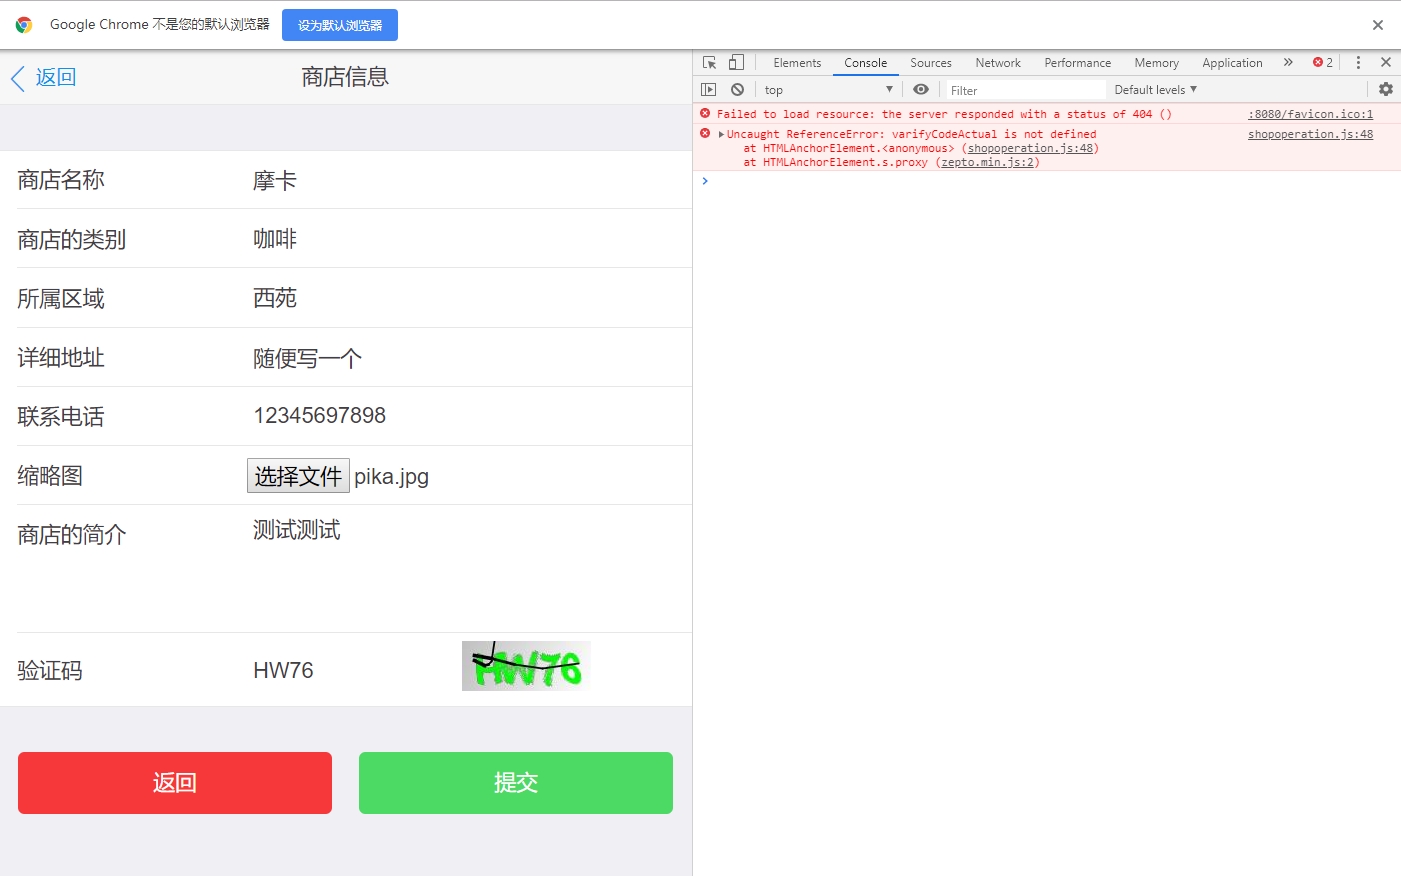Click the 缩略图 label

50,476
